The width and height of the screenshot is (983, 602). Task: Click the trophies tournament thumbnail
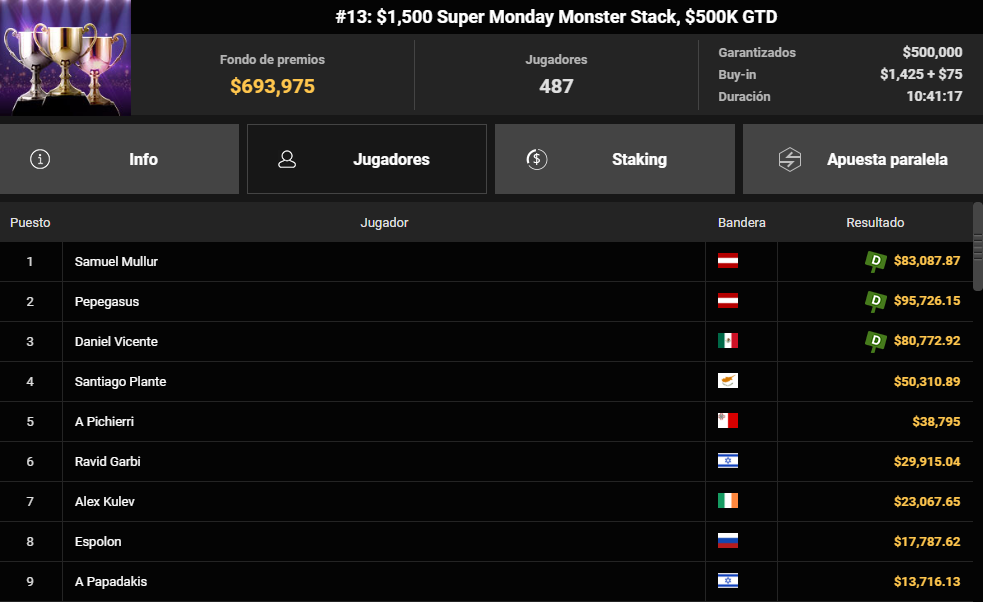pos(65,58)
